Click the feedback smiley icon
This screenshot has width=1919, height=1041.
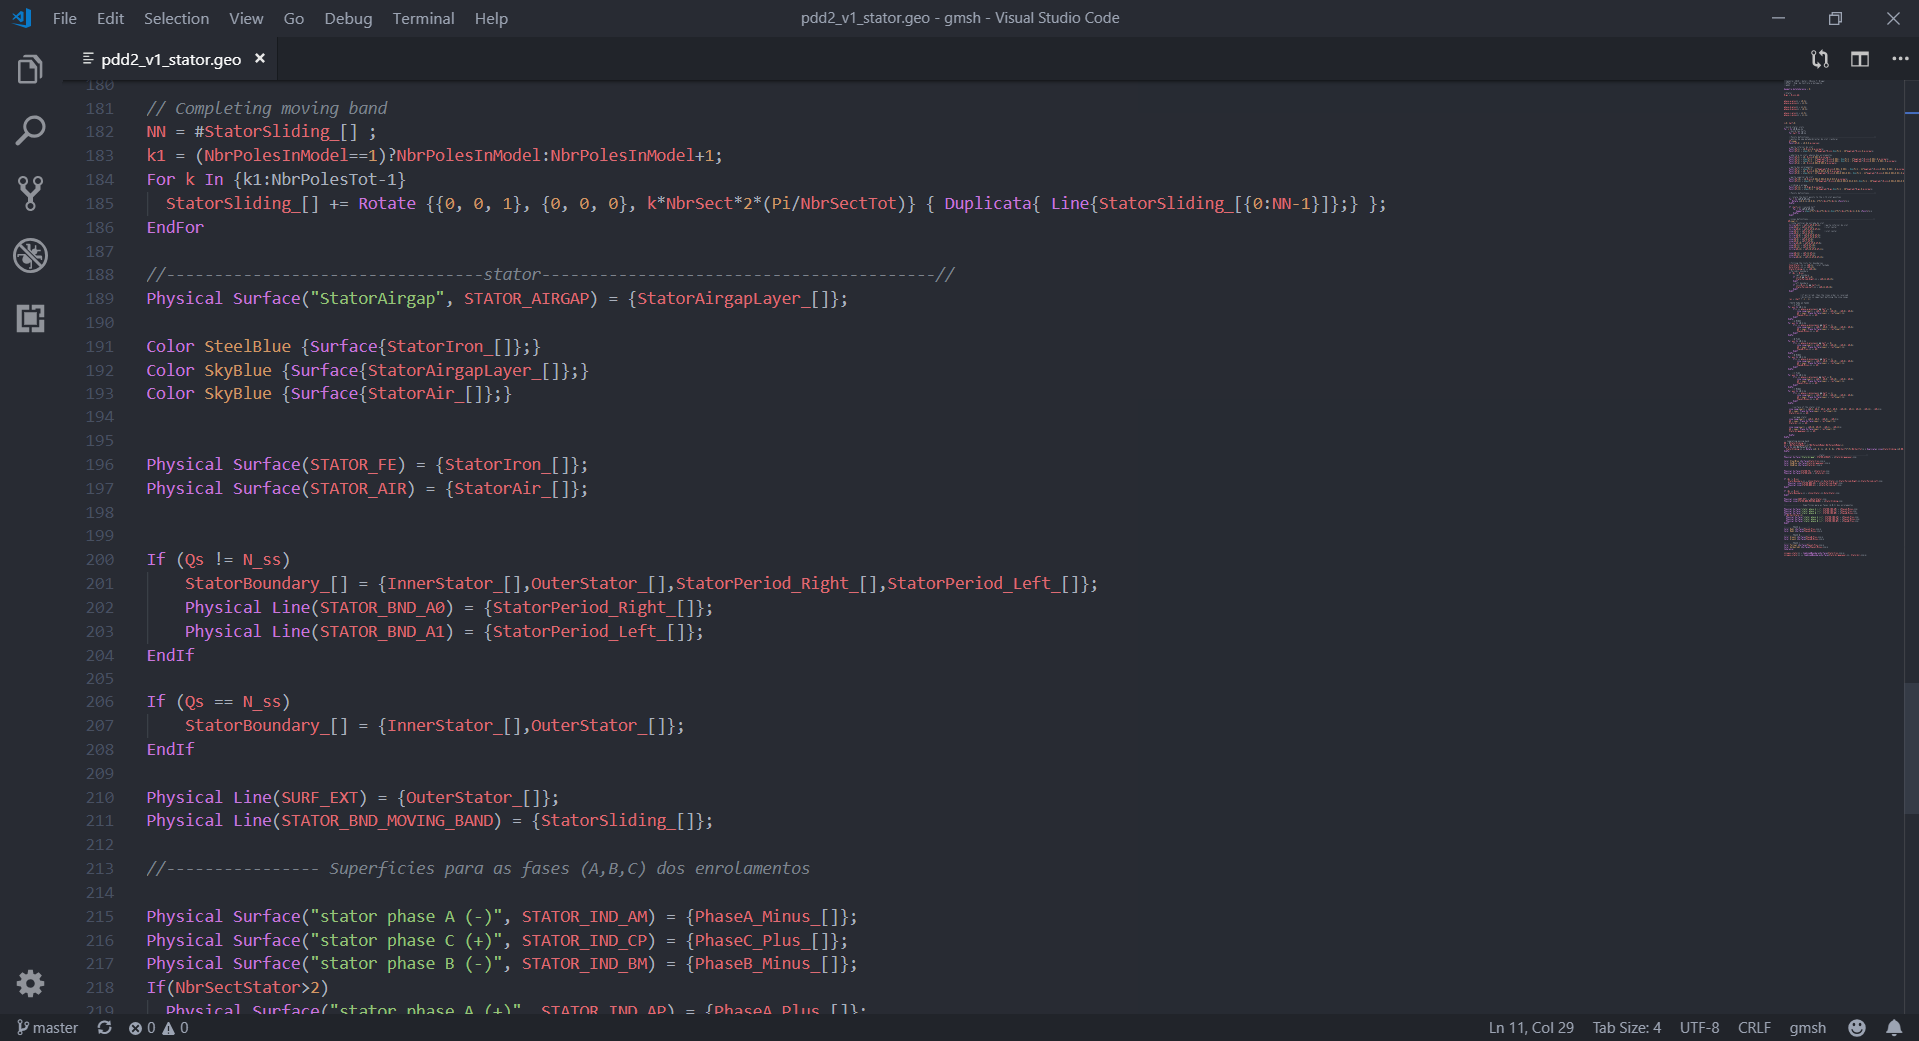(x=1857, y=1028)
